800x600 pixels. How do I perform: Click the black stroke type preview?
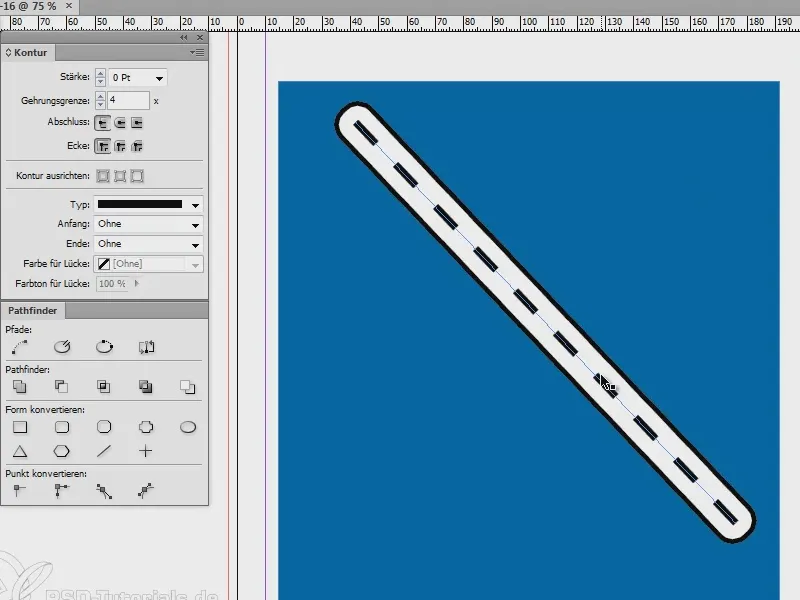coord(140,205)
